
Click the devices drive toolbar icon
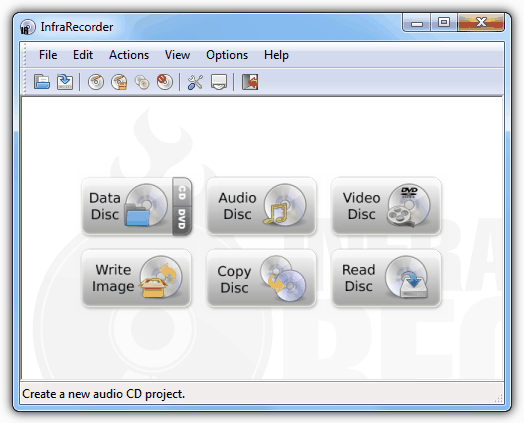click(x=219, y=82)
